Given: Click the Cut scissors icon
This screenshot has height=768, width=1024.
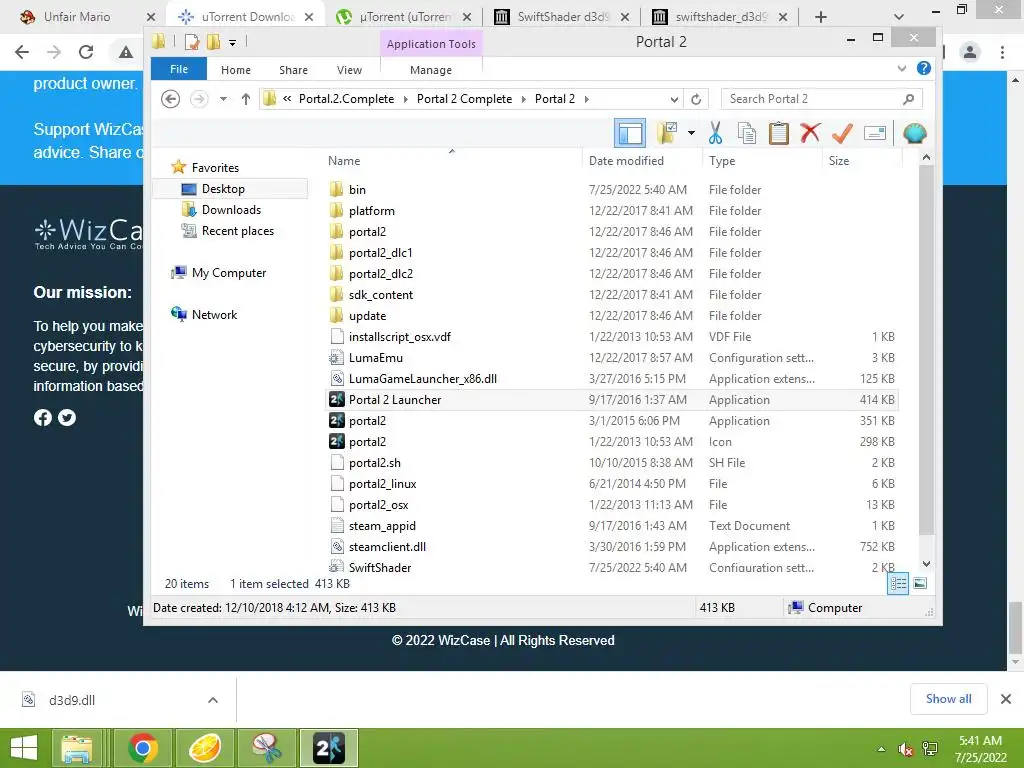Looking at the screenshot, I should click(x=715, y=133).
